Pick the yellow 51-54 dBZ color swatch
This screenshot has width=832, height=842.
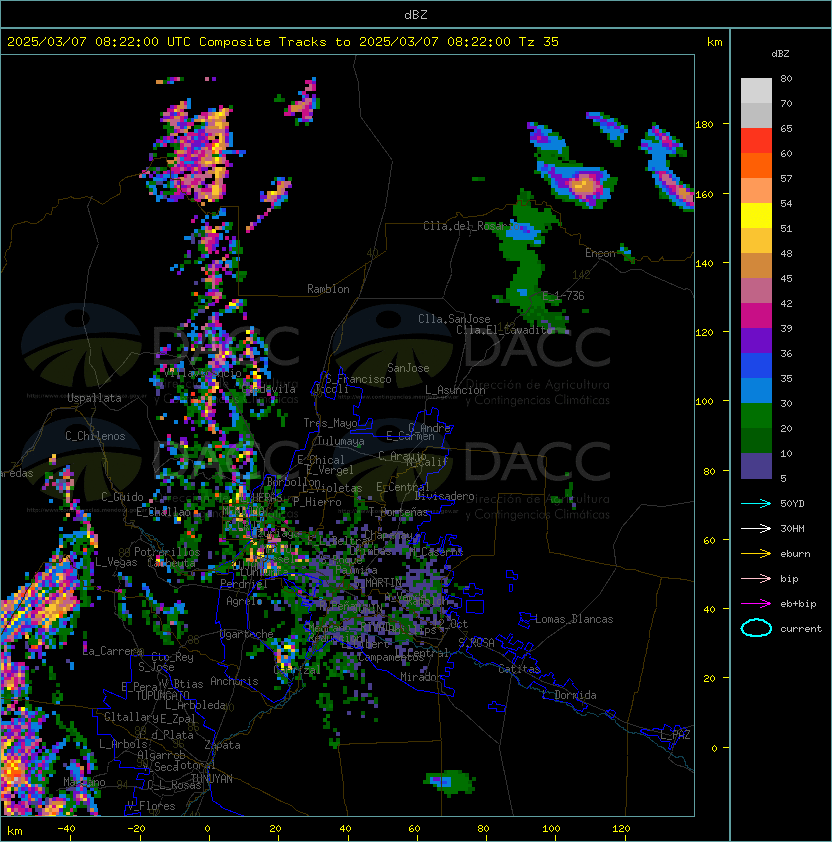[x=756, y=216]
